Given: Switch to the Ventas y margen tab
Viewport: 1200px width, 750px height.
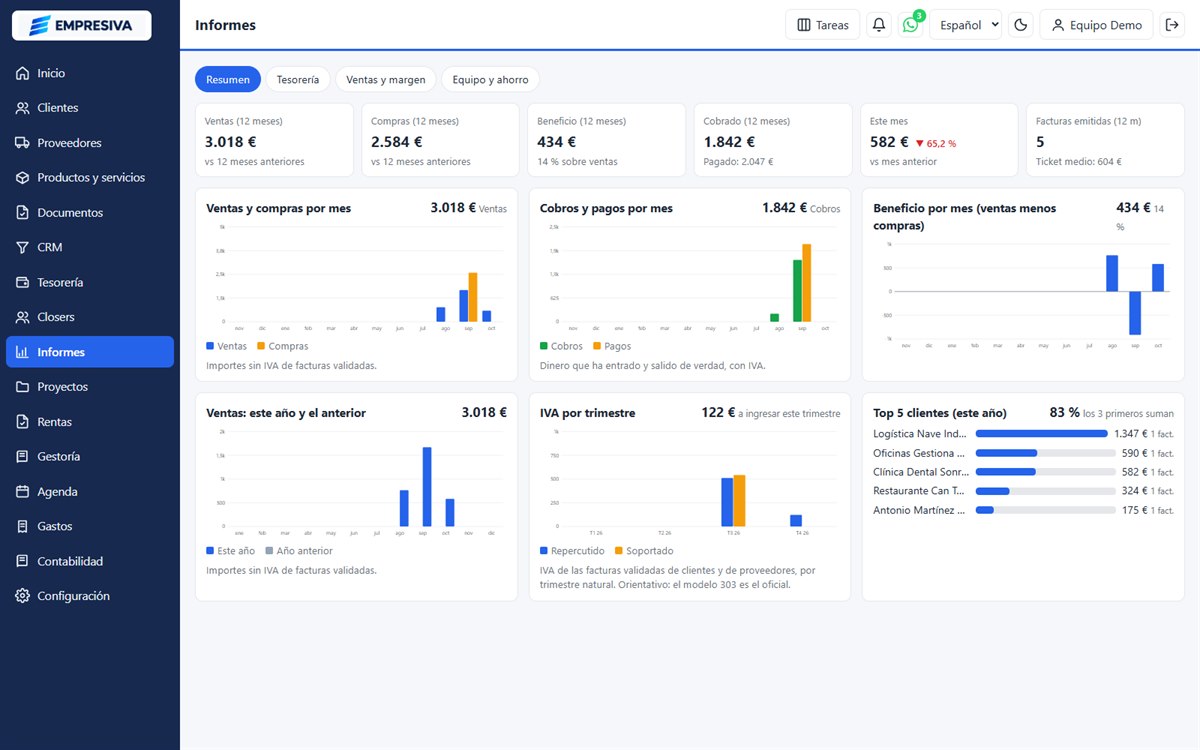Looking at the screenshot, I should (x=386, y=79).
